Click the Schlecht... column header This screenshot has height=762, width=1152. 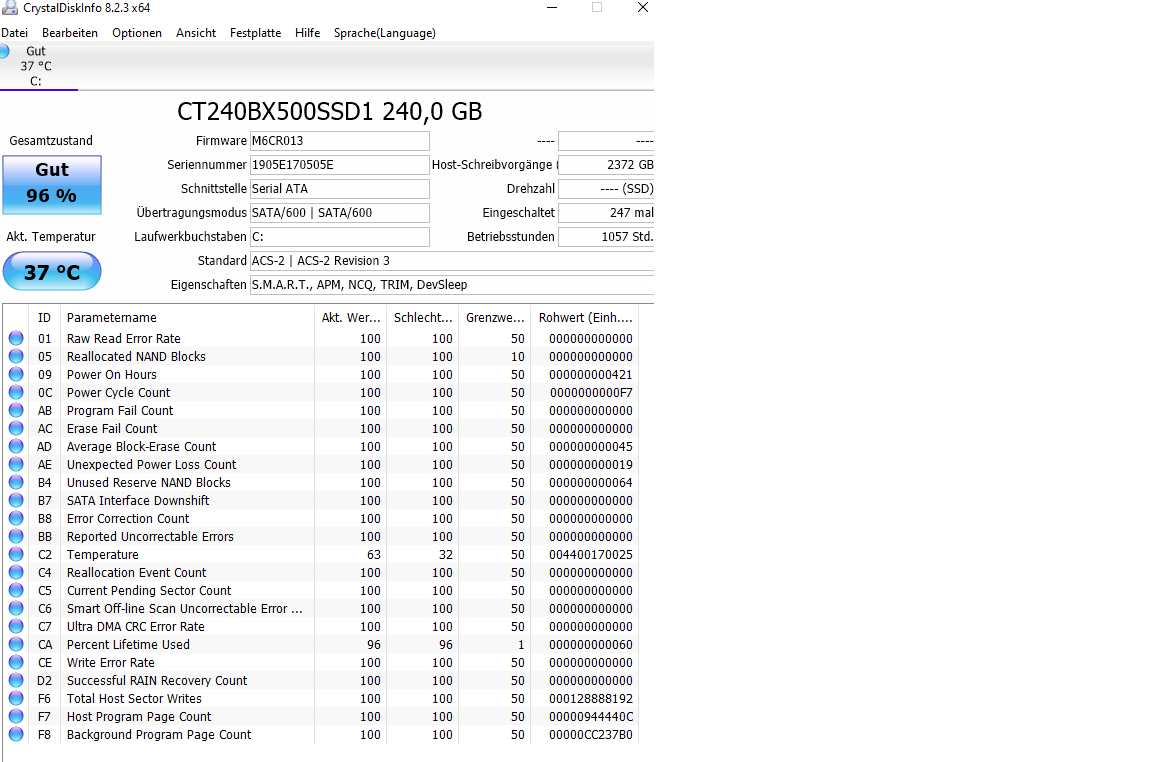423,317
